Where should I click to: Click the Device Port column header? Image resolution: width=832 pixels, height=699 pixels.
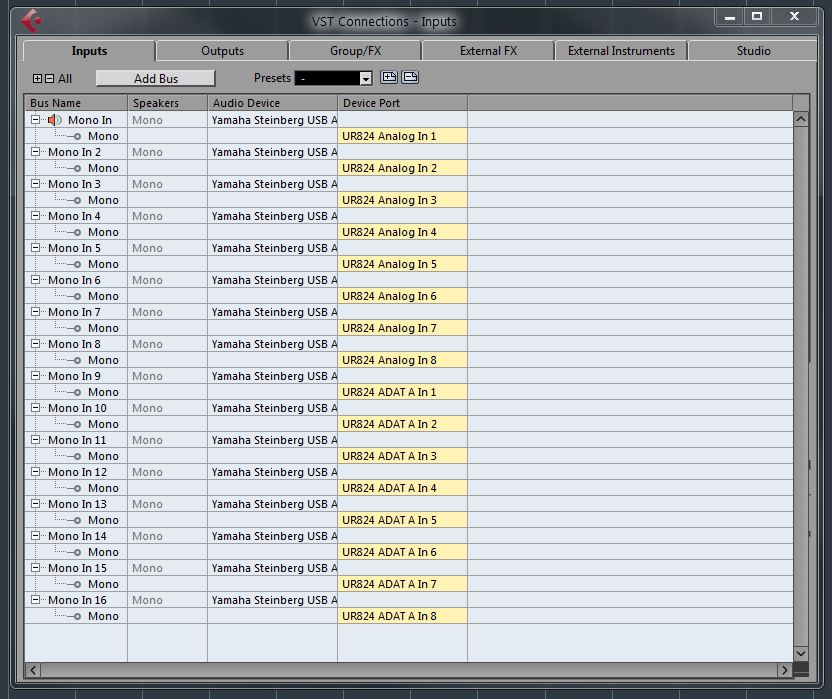click(402, 103)
